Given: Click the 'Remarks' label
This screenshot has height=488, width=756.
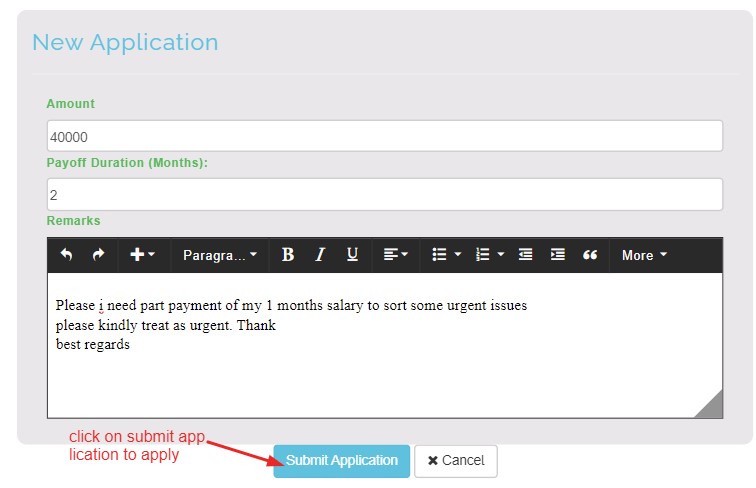Looking at the screenshot, I should [73, 221].
